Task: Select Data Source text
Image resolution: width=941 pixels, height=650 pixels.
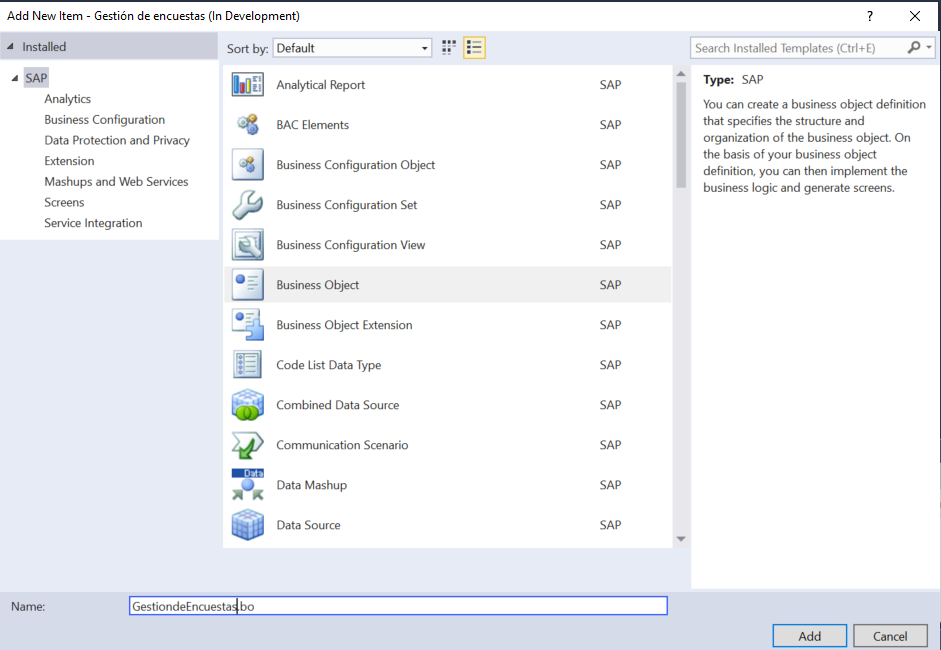Action: pos(308,525)
